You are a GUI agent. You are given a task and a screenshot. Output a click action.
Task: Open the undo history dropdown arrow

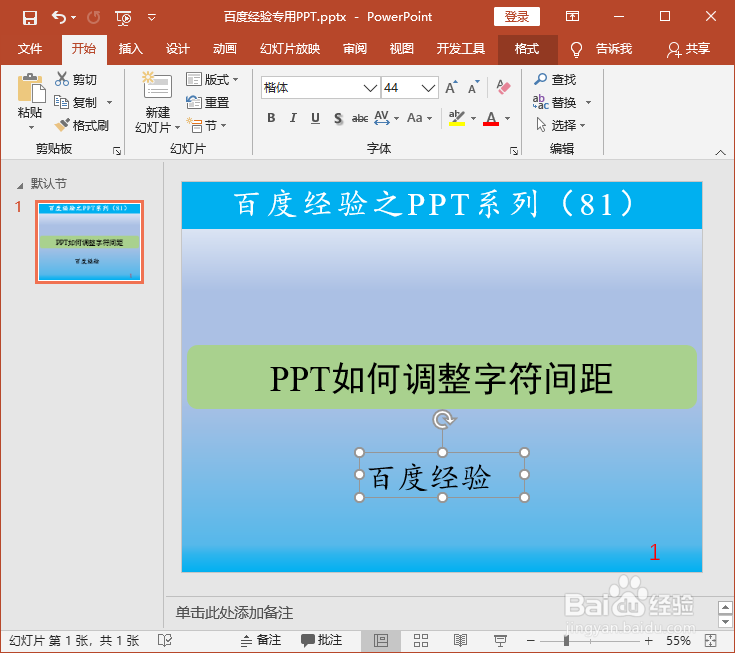coord(74,18)
